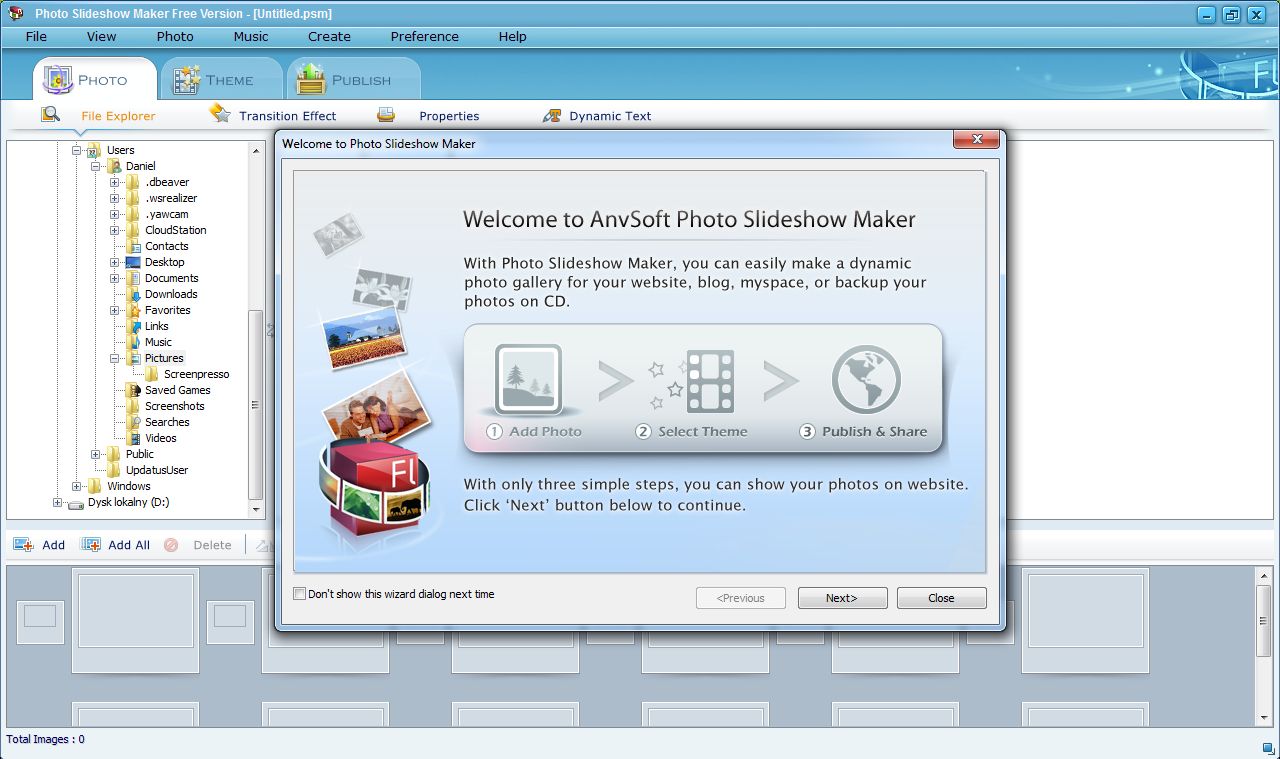The width and height of the screenshot is (1280, 759).
Task: Select the .yawcam folder in tree
Action: (167, 214)
